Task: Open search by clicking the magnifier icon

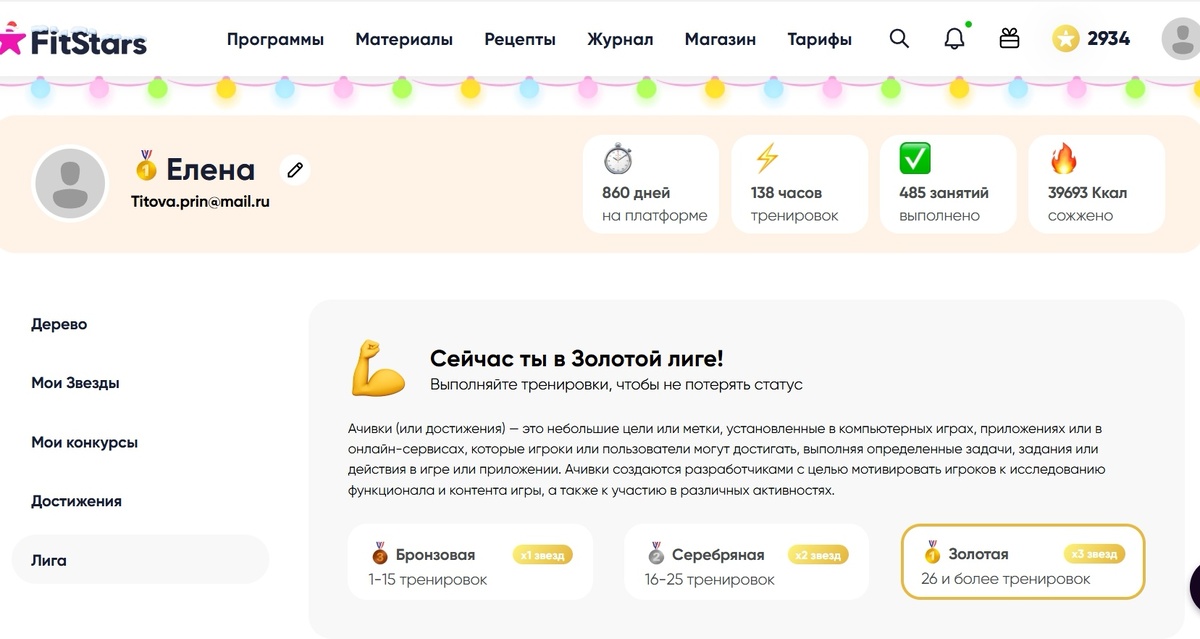Action: coord(898,38)
